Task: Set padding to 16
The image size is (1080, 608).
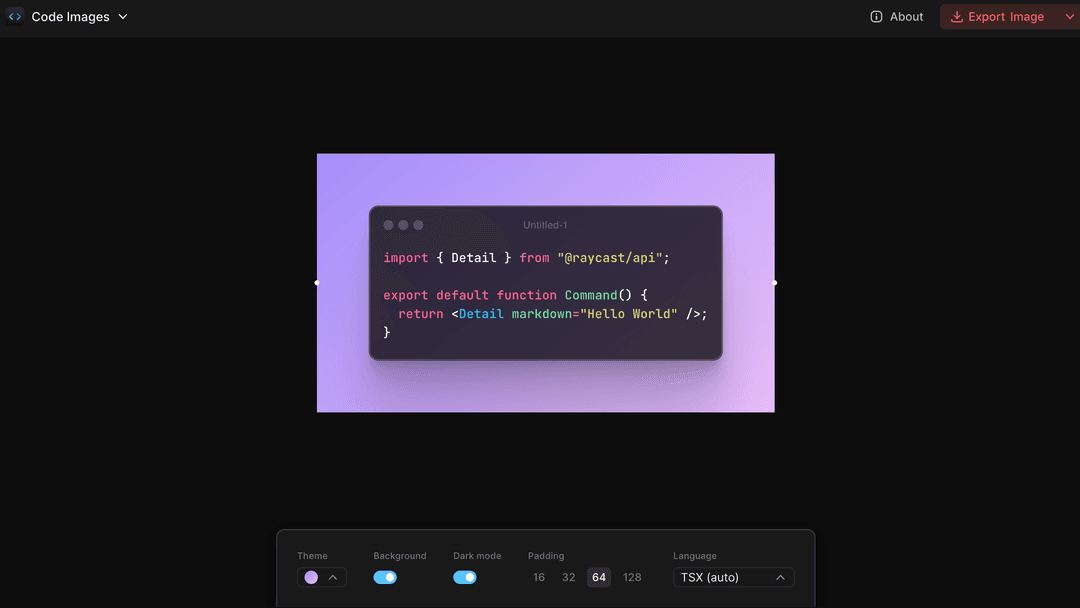Action: click(539, 577)
